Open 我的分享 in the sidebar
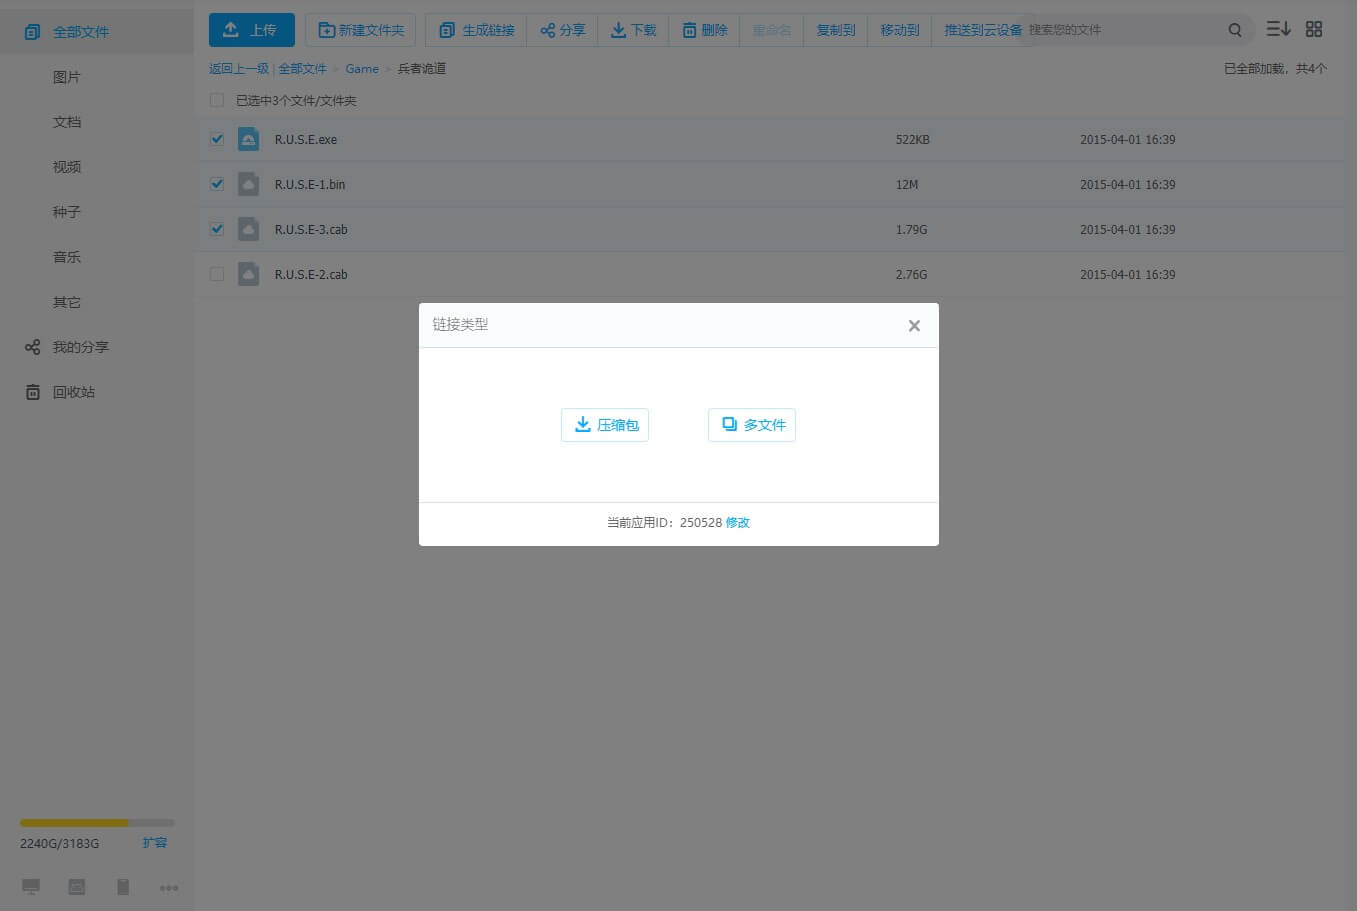 pyautogui.click(x=80, y=347)
